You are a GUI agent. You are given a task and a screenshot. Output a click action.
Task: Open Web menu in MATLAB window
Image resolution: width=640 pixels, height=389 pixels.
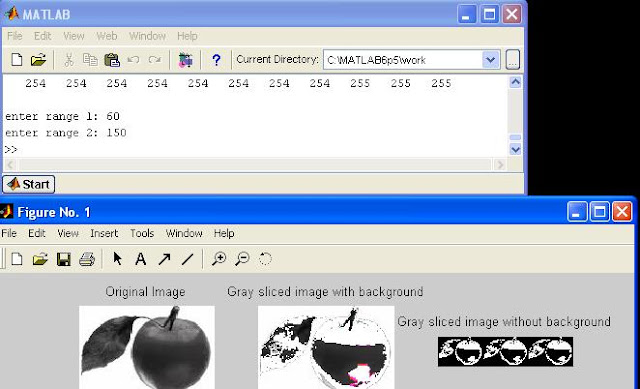click(107, 36)
